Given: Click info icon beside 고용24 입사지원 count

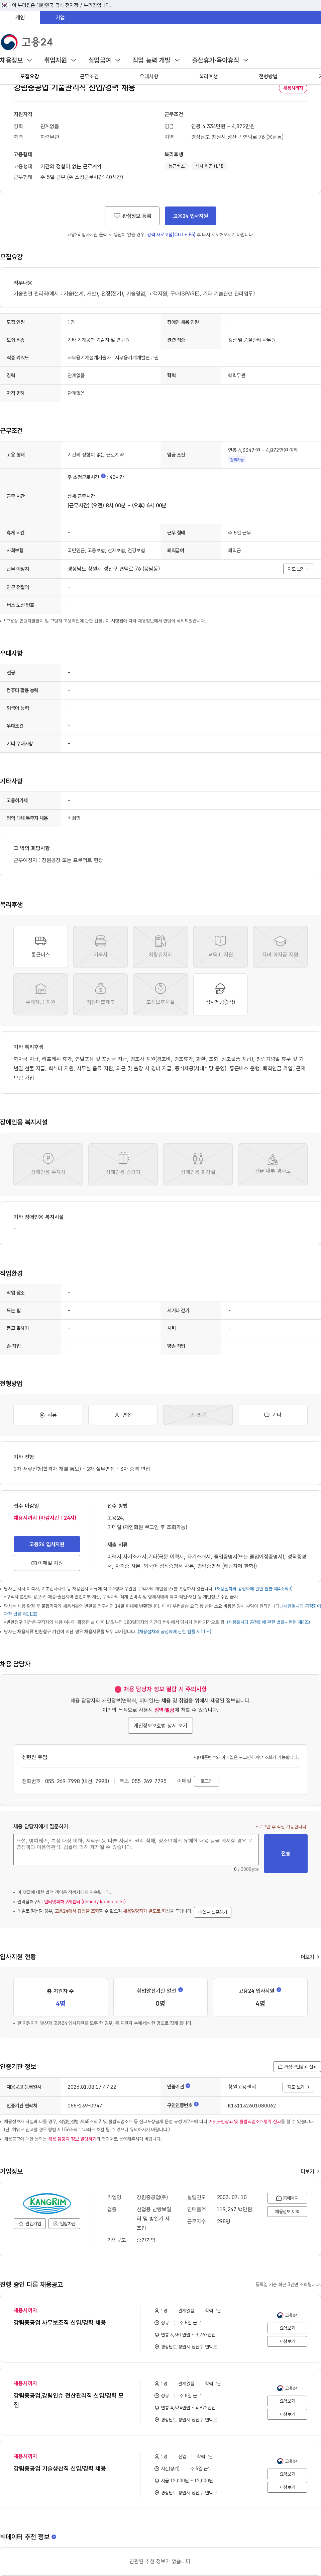Looking at the screenshot, I should [279, 1990].
